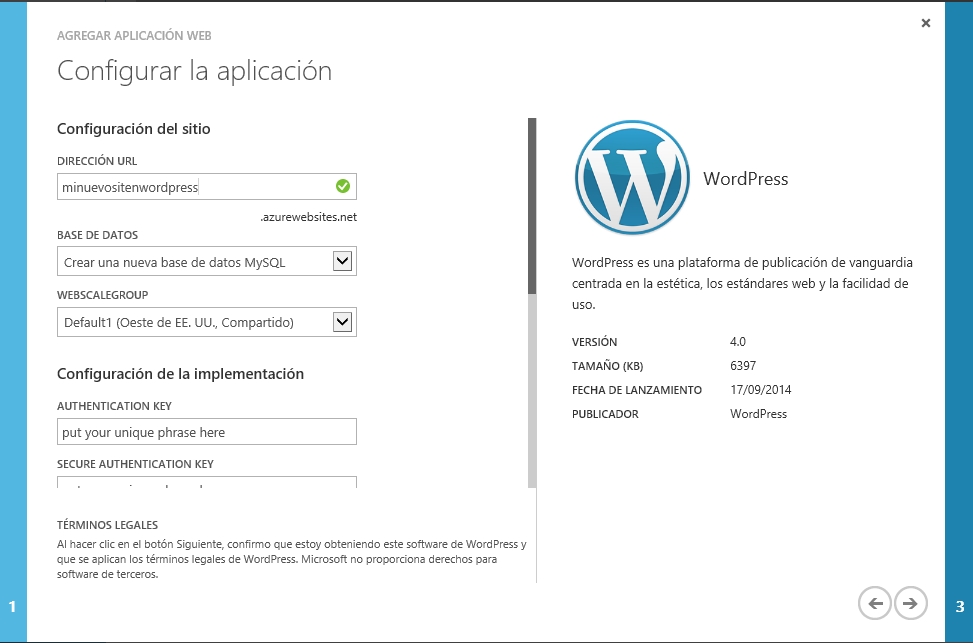The width and height of the screenshot is (973, 643).
Task: Click the 'TÉRMINOS LEGALES' heading
Action: (x=107, y=525)
